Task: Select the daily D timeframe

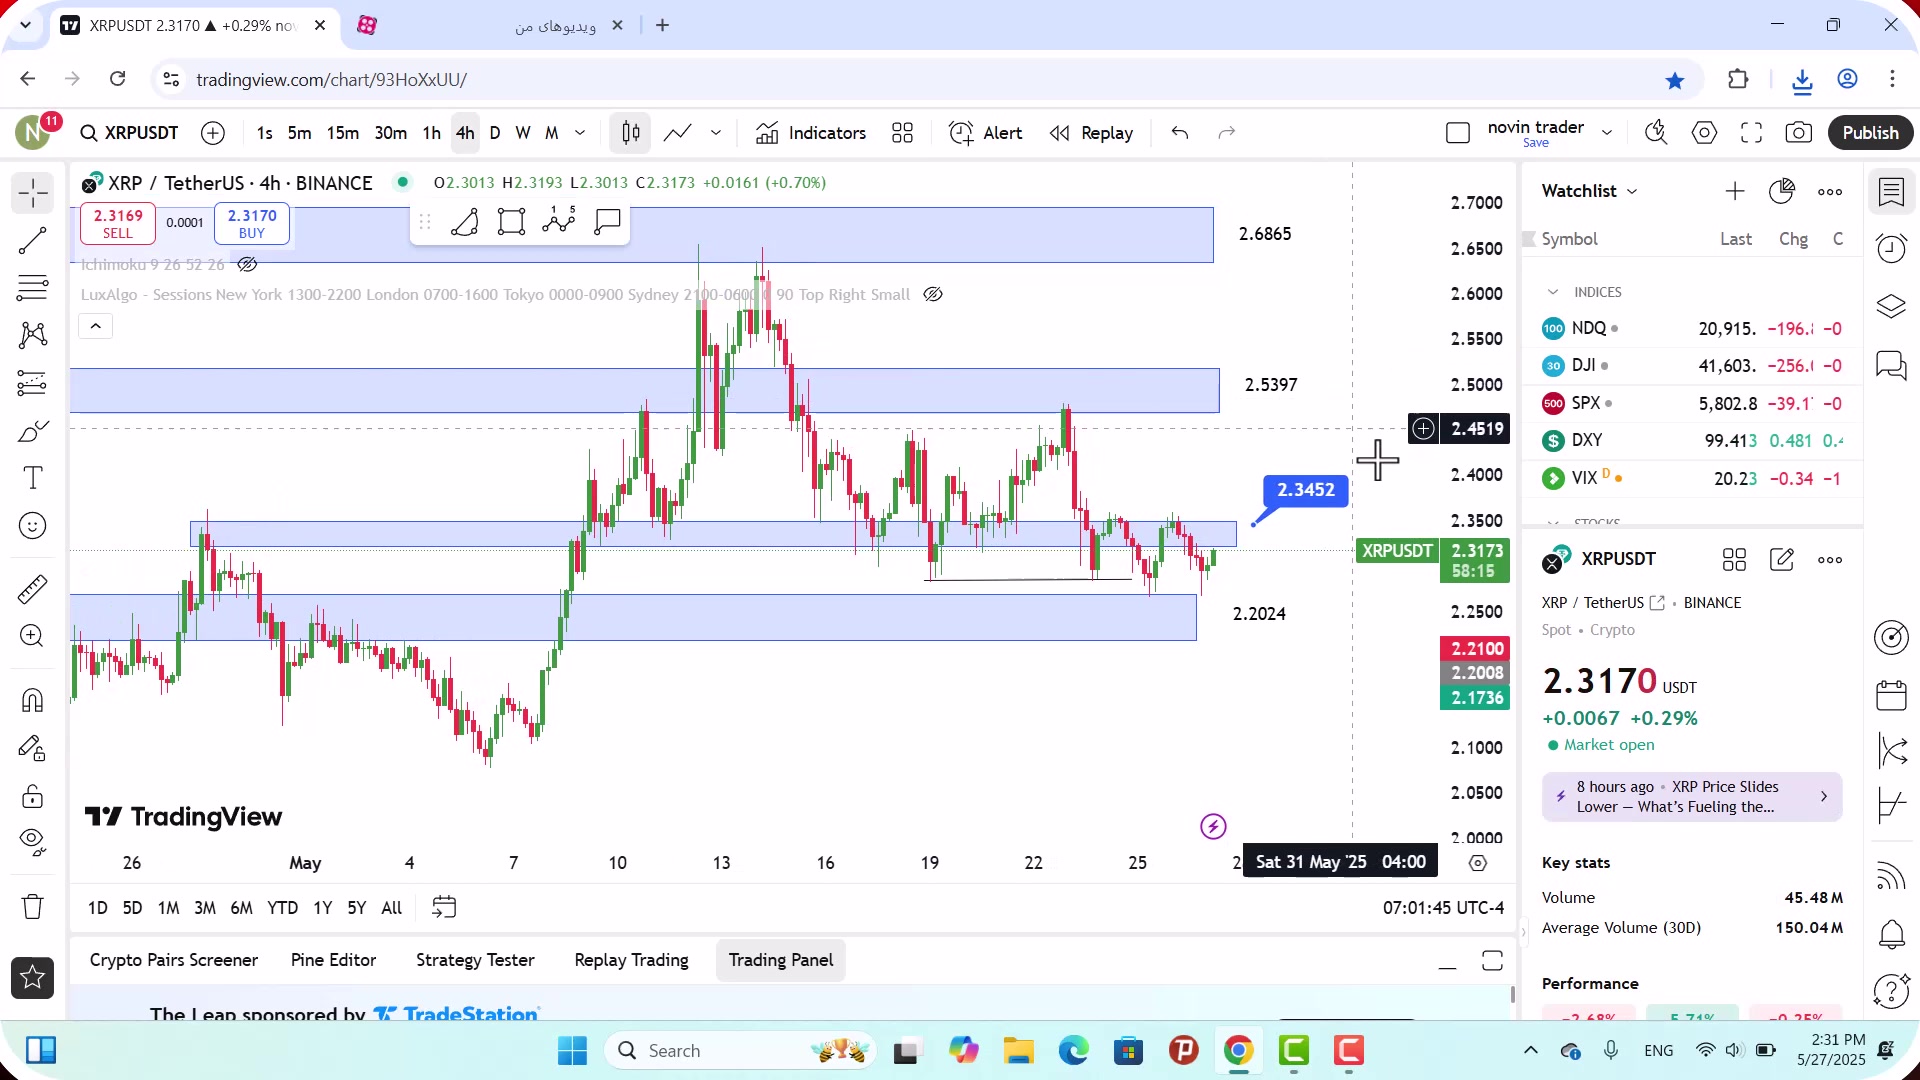Action: click(x=495, y=133)
